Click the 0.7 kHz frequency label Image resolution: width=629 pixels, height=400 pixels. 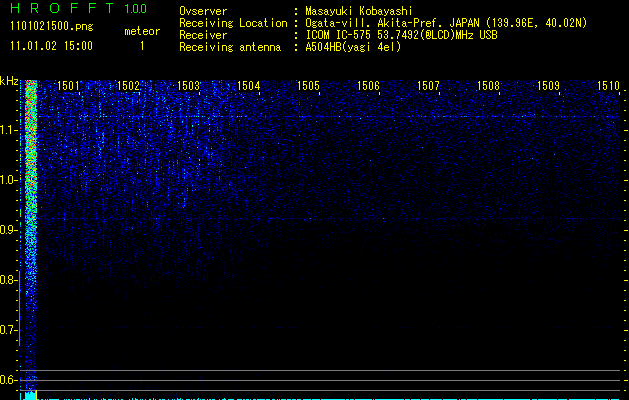point(8,330)
